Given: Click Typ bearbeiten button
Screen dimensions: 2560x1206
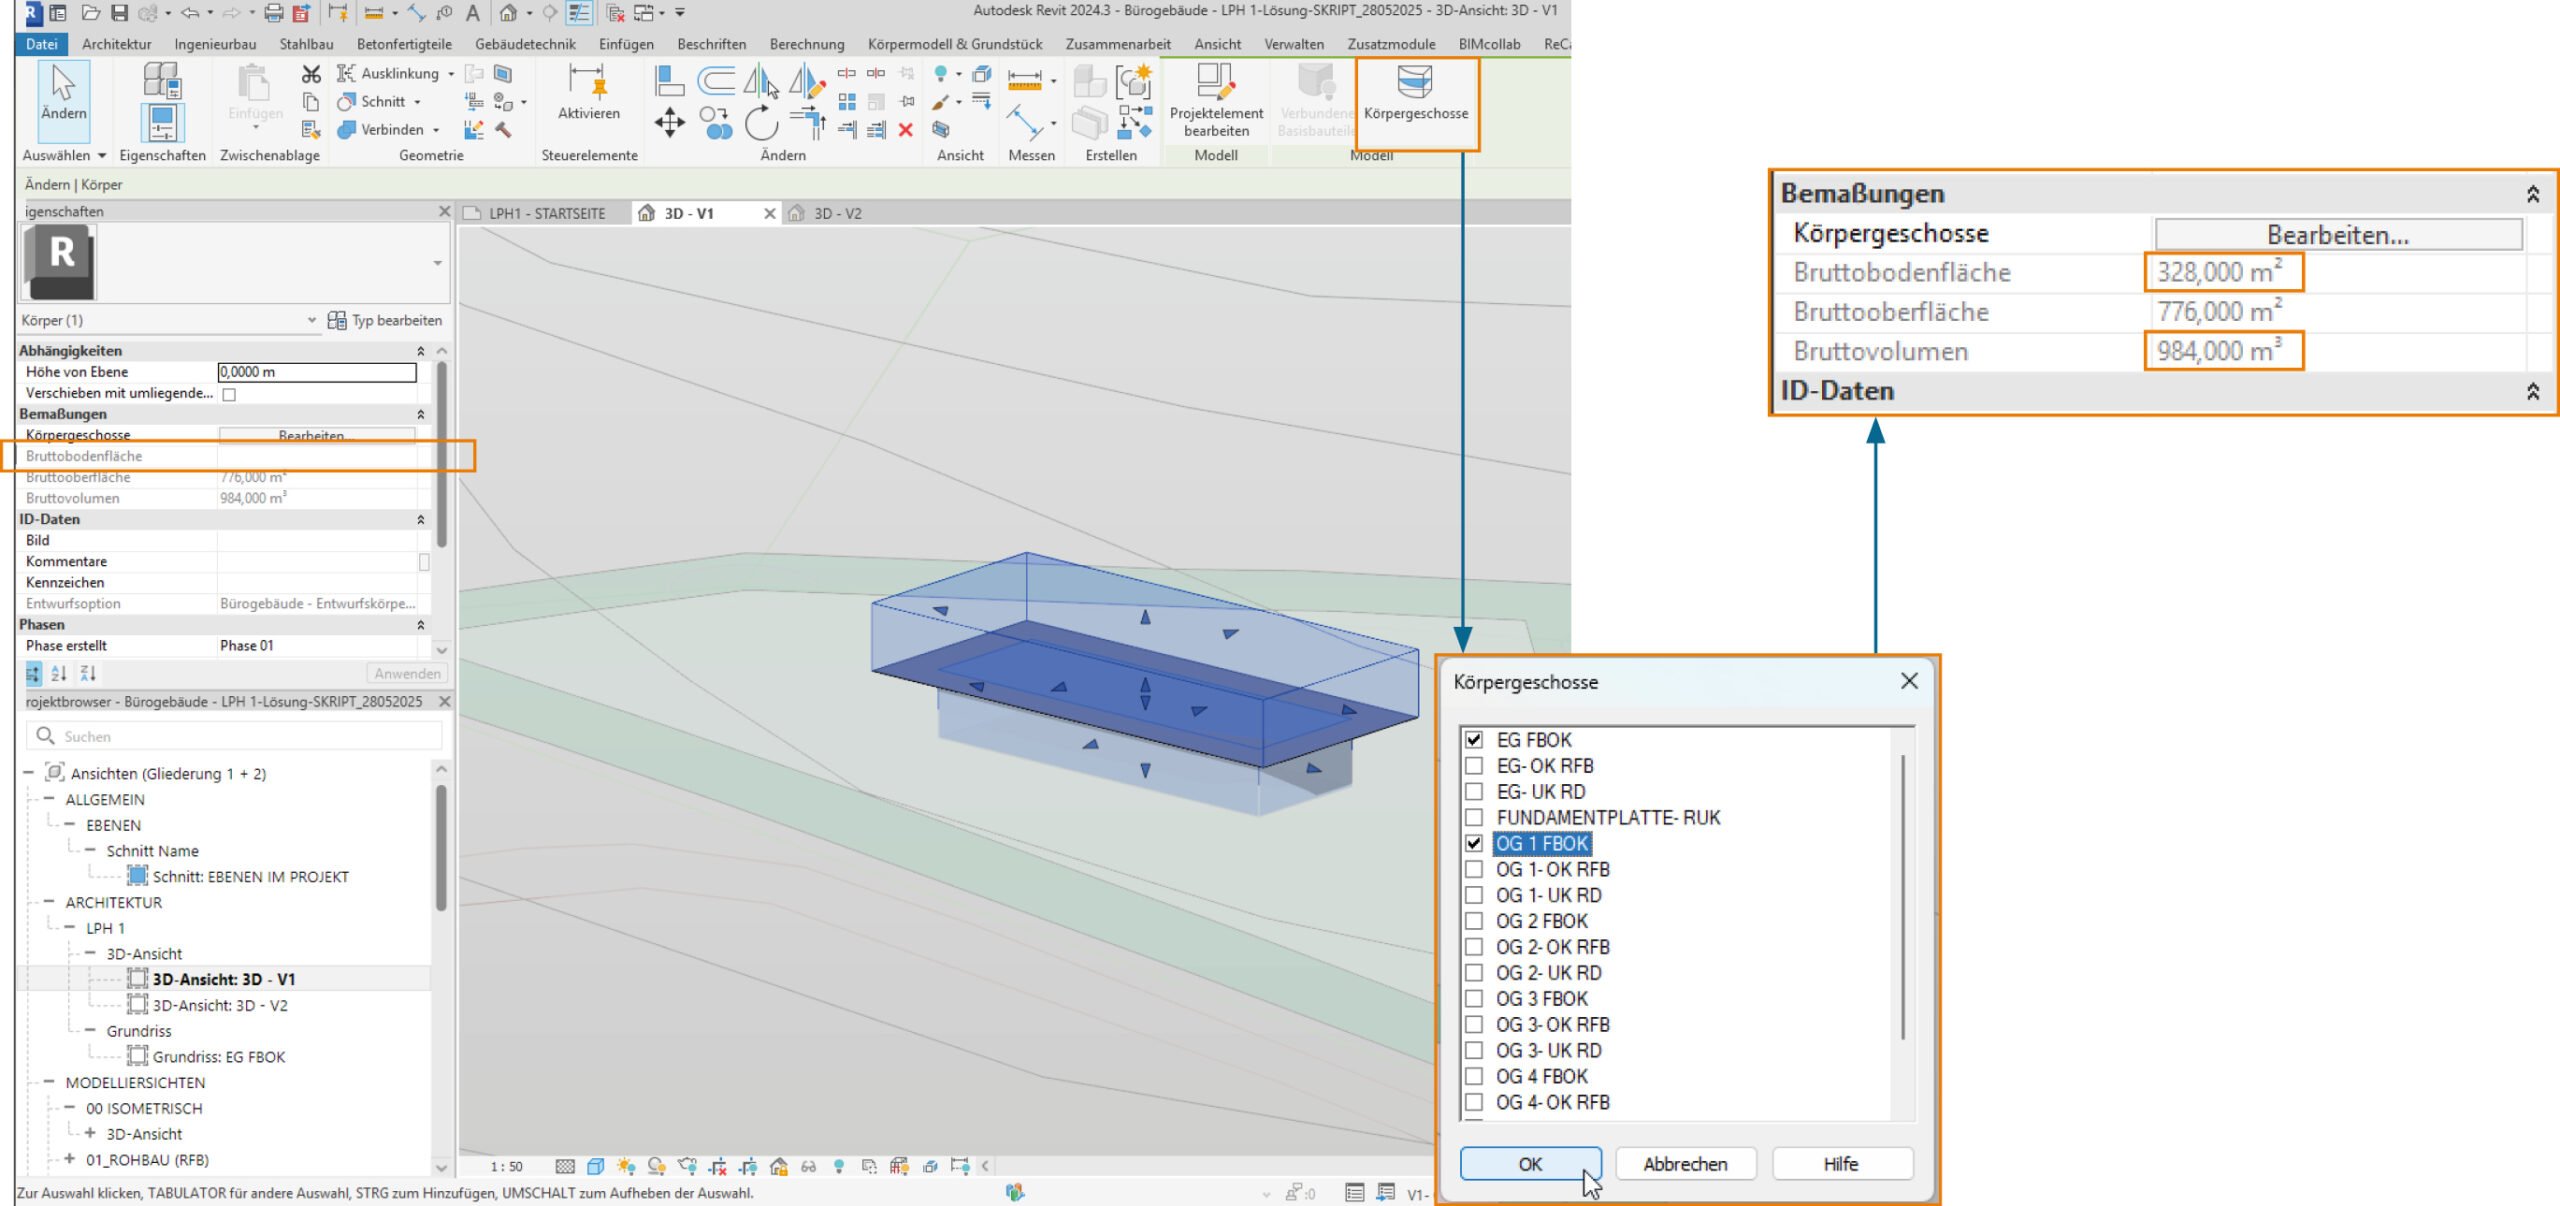Looking at the screenshot, I should tap(385, 320).
